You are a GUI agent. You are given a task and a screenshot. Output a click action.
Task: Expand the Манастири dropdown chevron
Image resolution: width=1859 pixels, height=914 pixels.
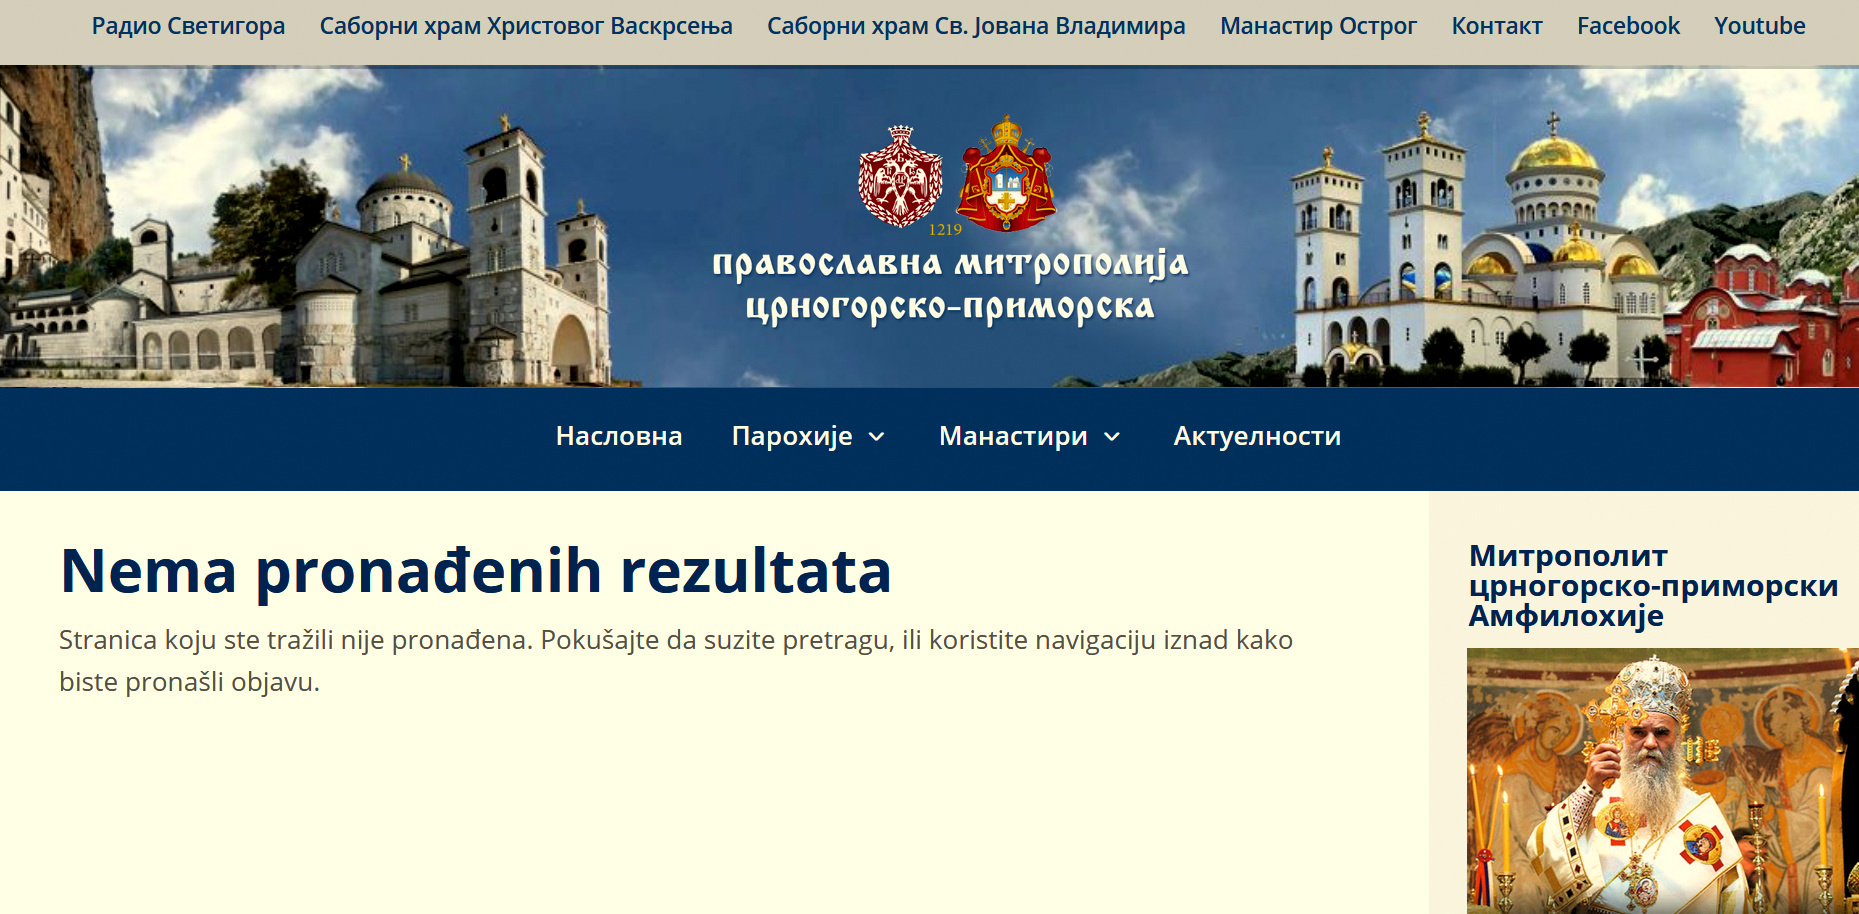1112,437
